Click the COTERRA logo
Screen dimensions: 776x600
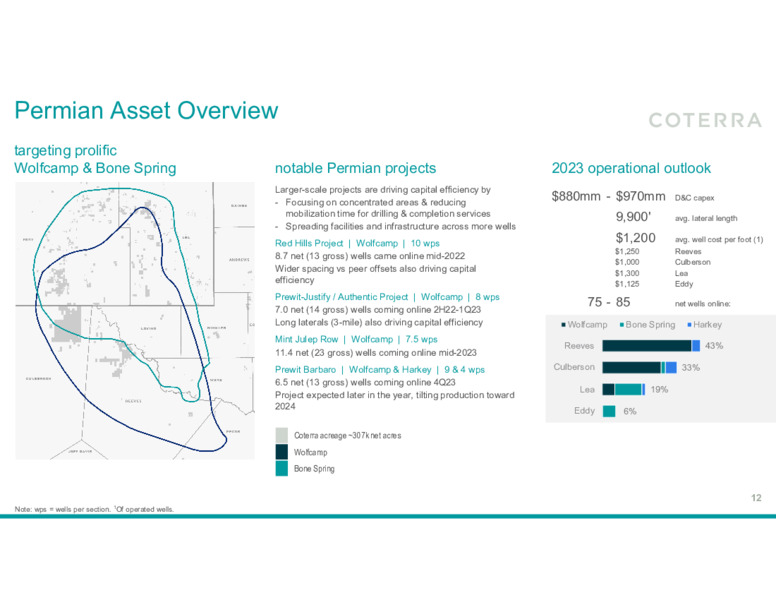point(705,120)
